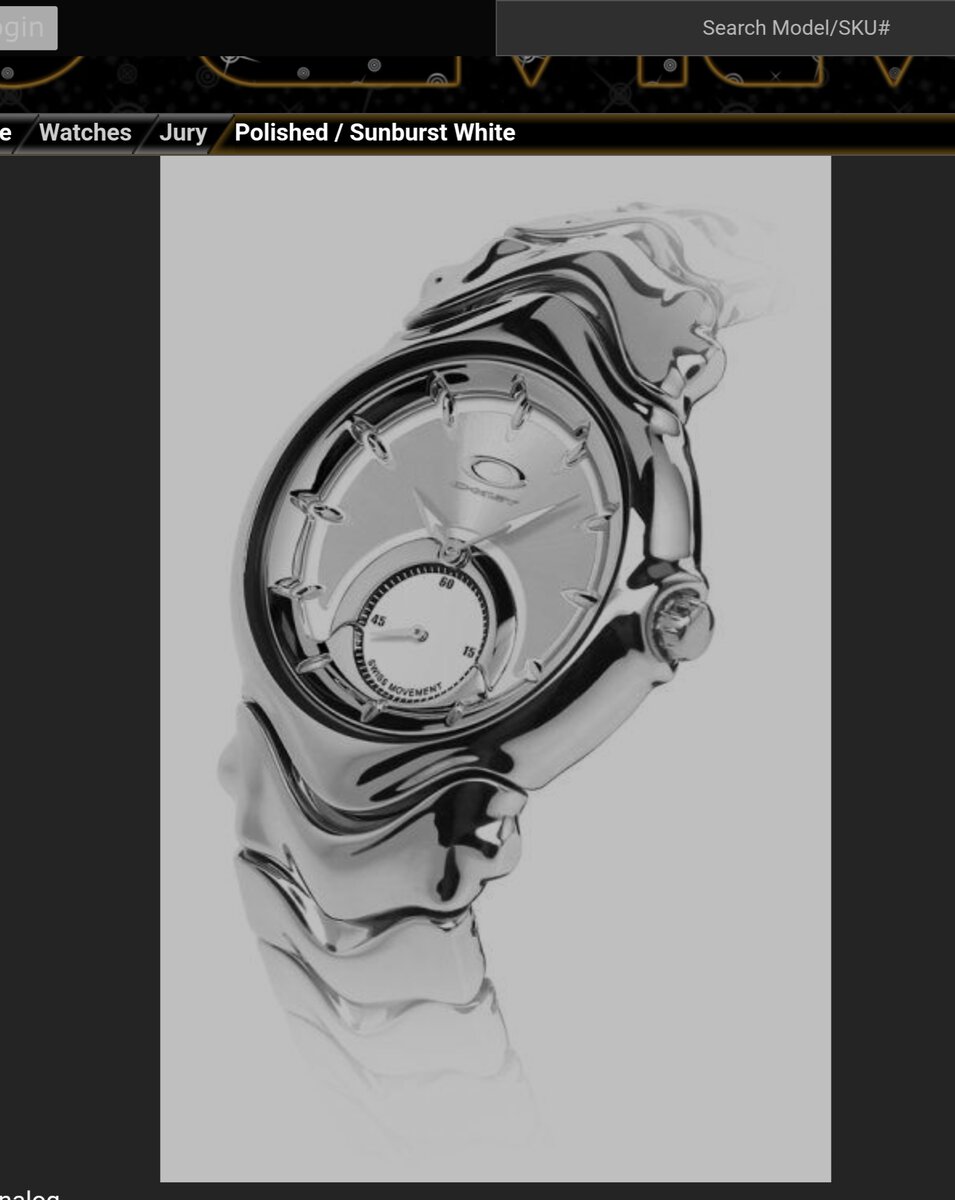
Task: Open the Watches breadcrumb
Action: pyautogui.click(x=85, y=133)
